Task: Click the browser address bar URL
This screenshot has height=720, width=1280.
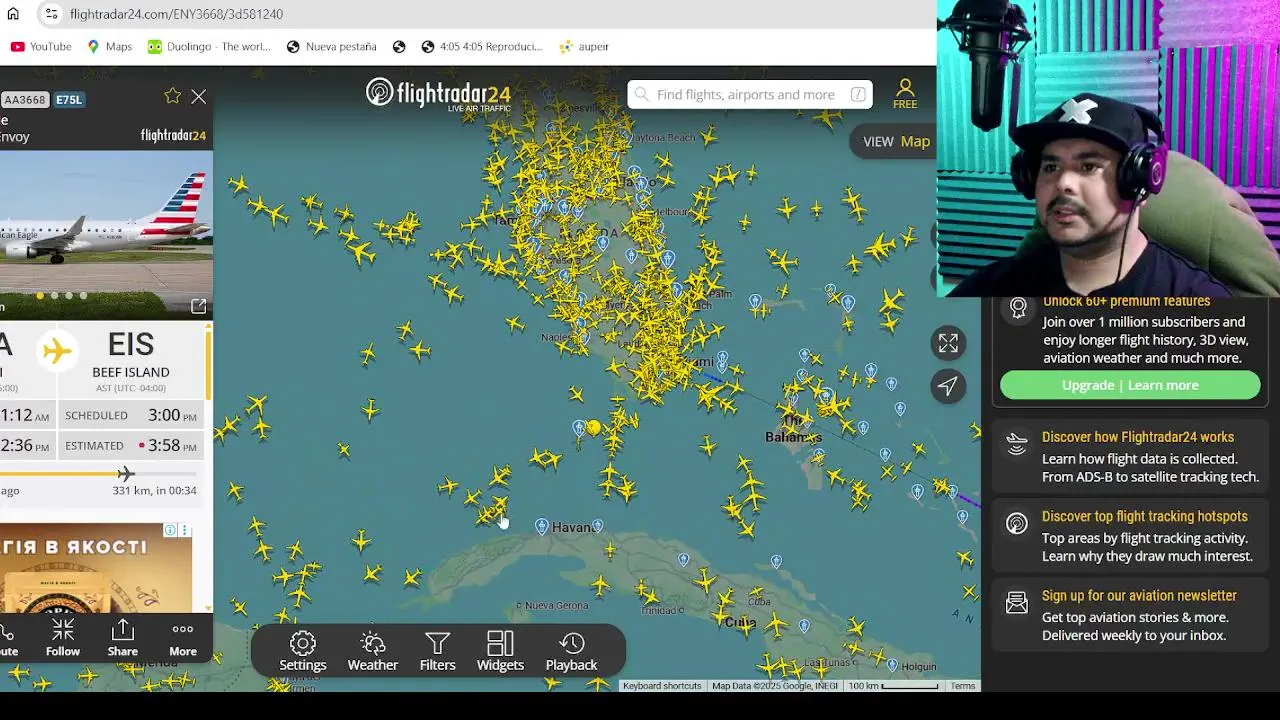Action: click(x=176, y=14)
